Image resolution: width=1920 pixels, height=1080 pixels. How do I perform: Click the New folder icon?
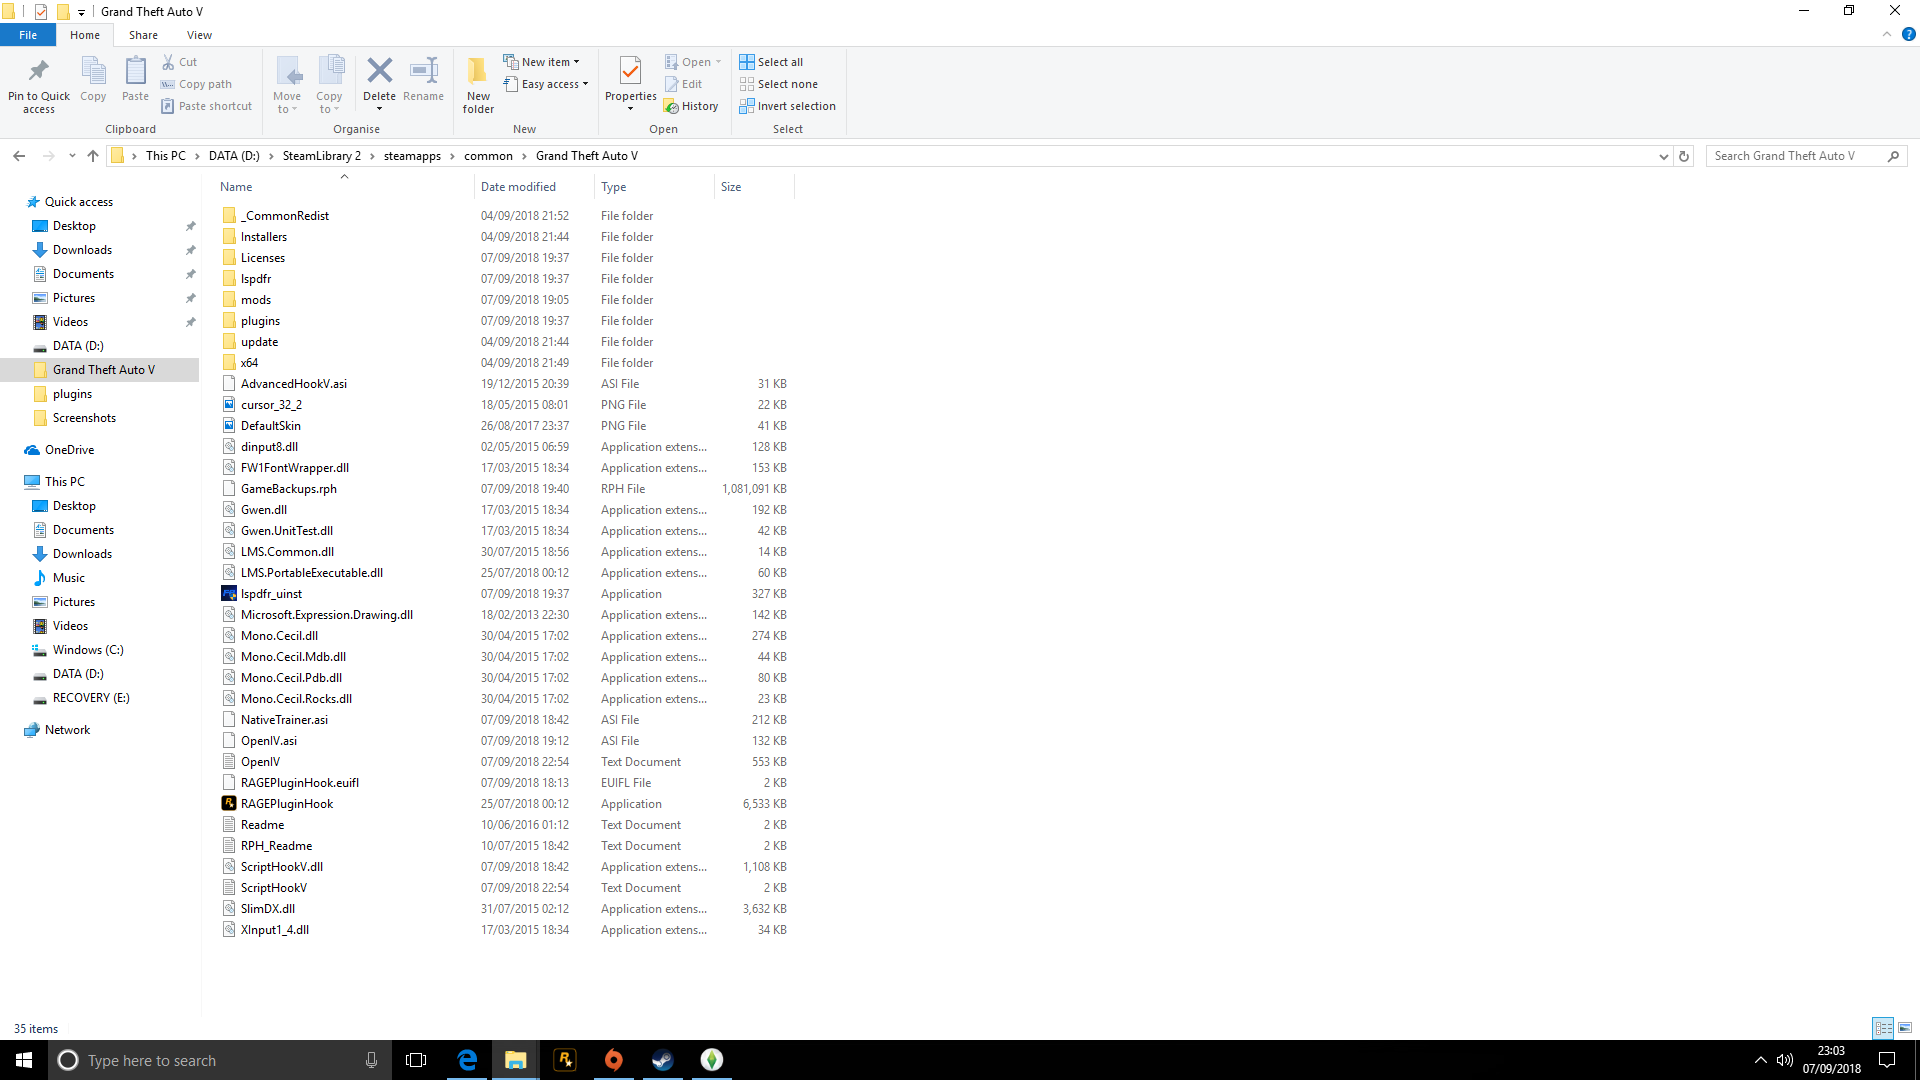pyautogui.click(x=478, y=72)
